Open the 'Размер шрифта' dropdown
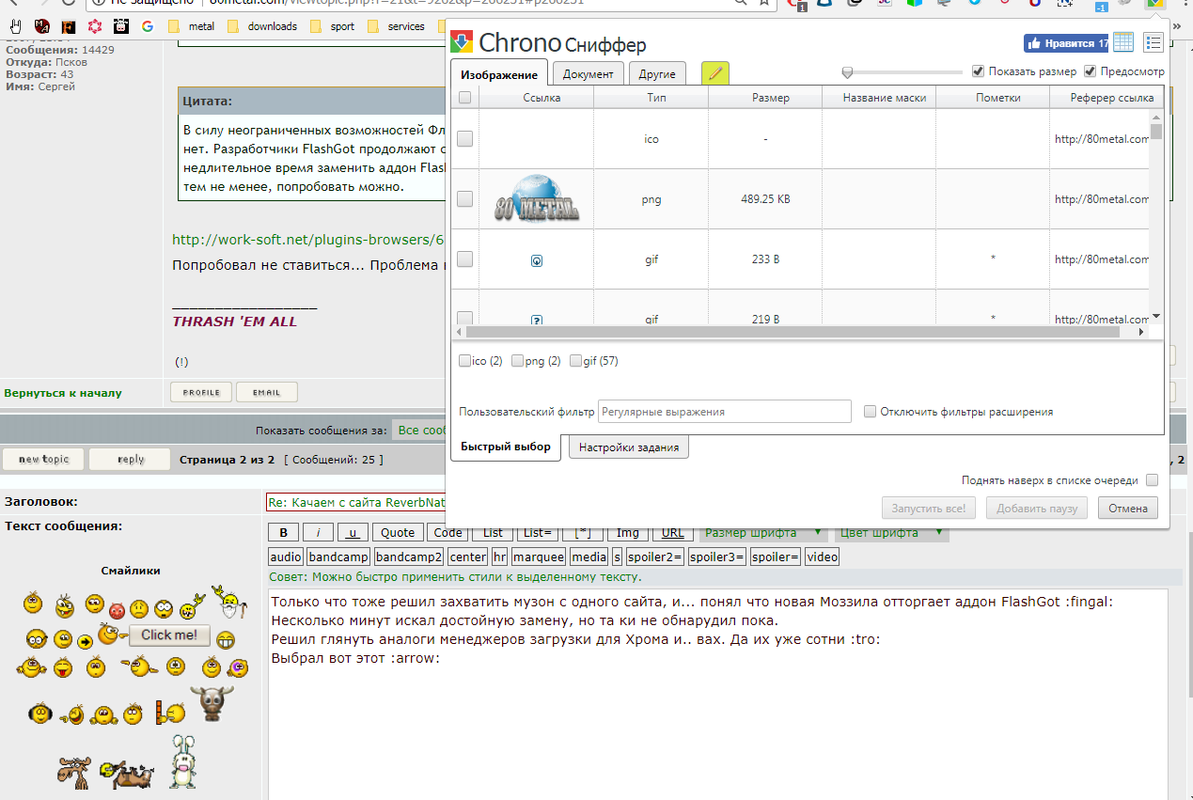The height and width of the screenshot is (800, 1193). [762, 533]
